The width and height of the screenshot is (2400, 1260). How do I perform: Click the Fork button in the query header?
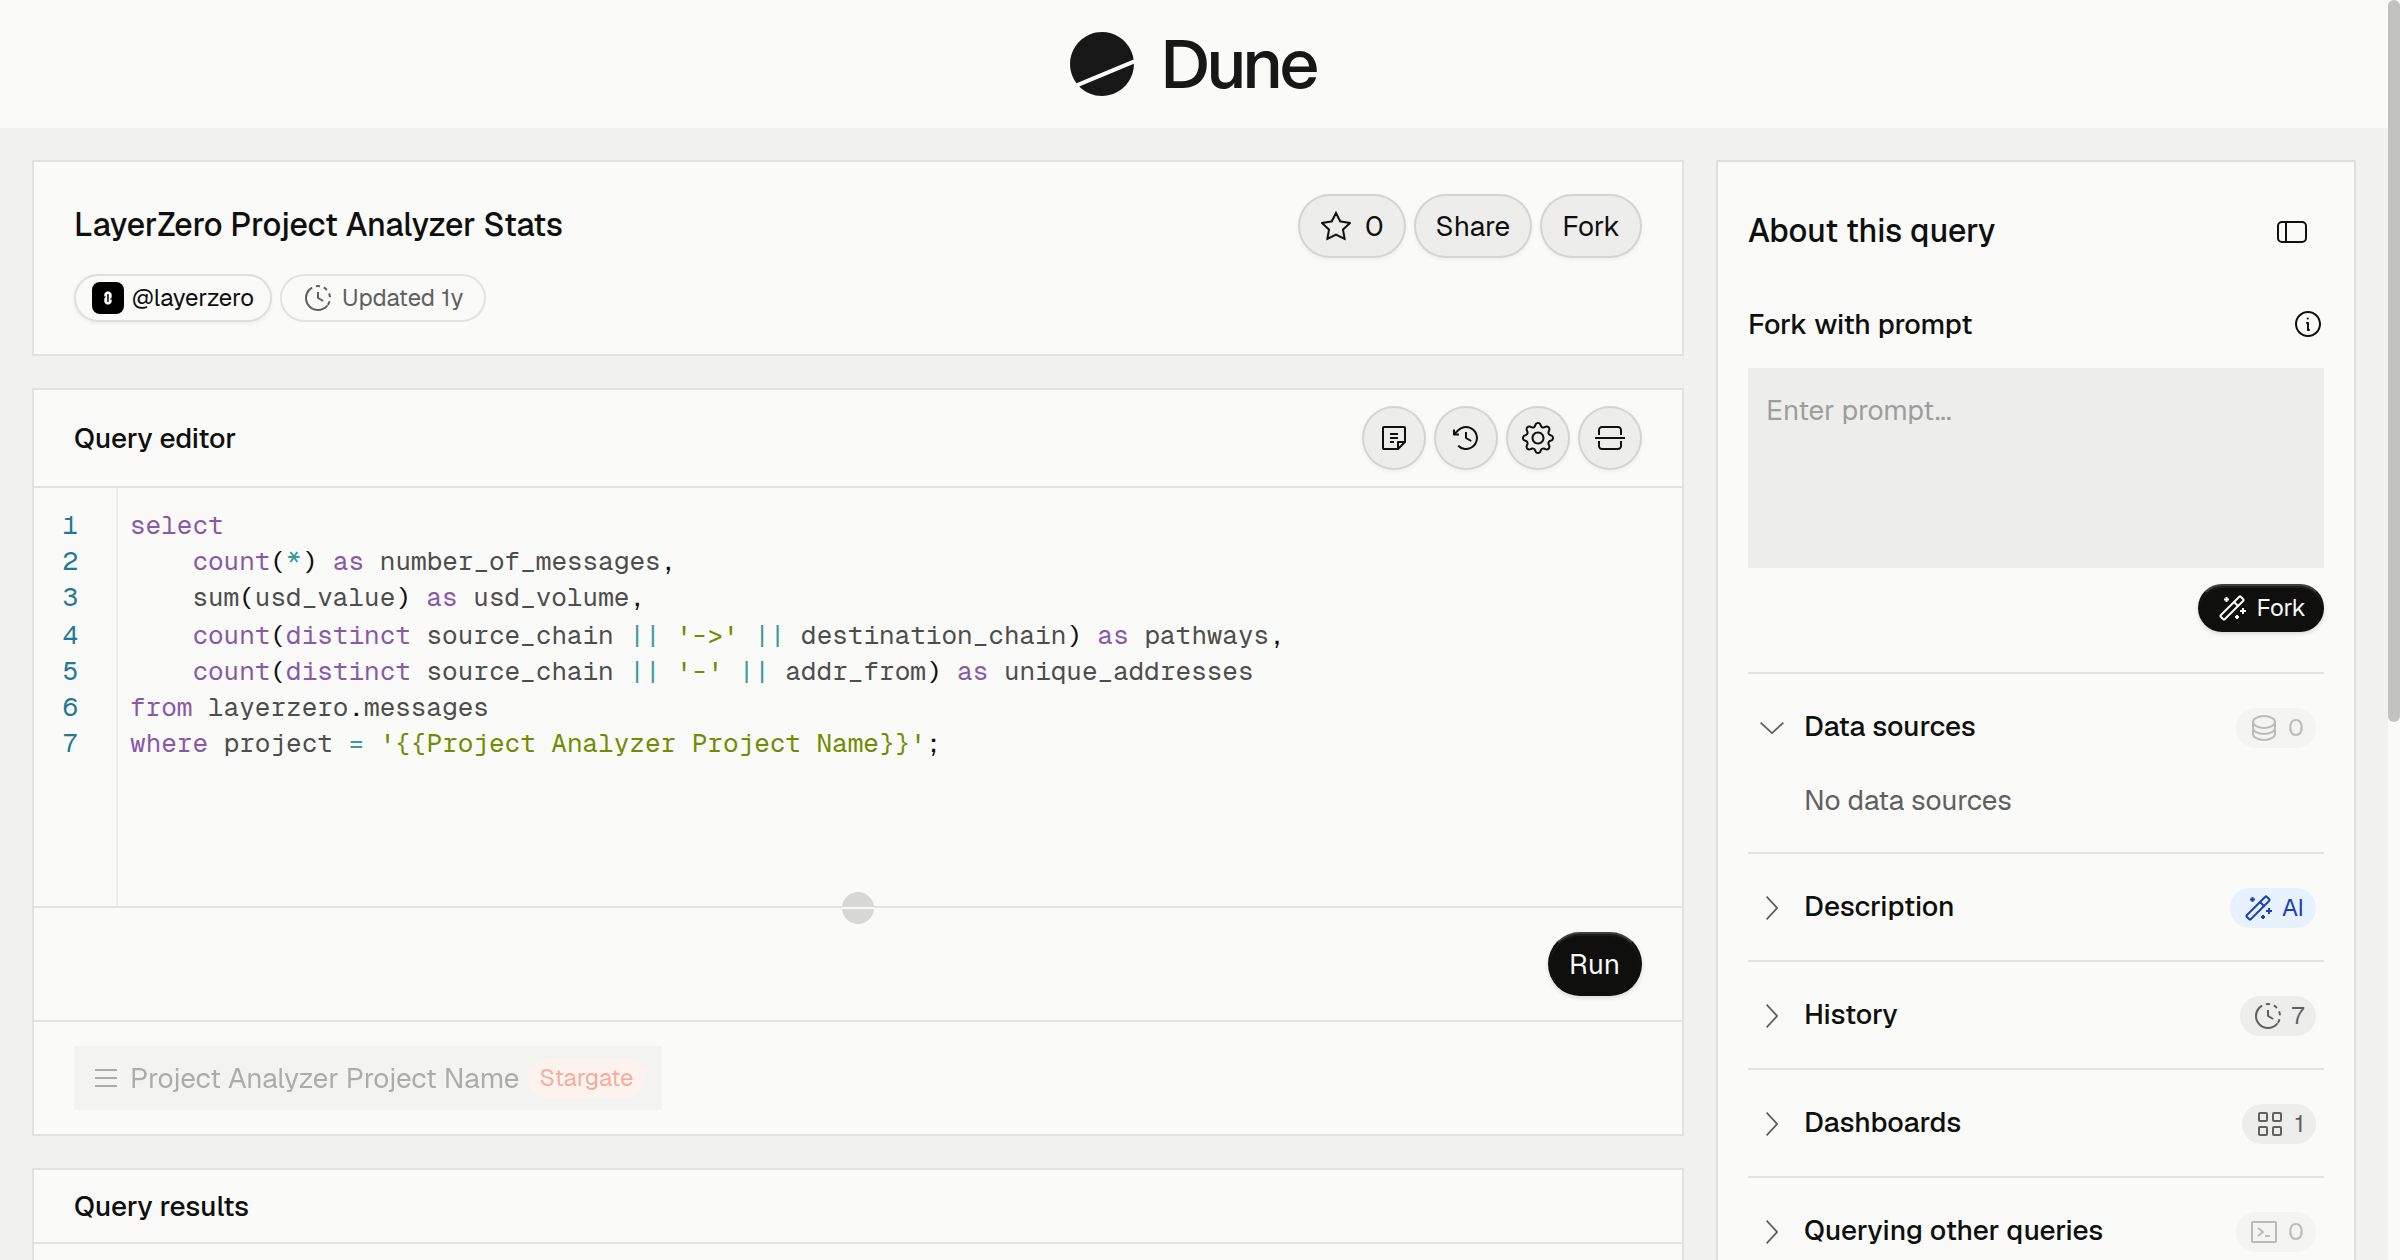coord(1590,226)
